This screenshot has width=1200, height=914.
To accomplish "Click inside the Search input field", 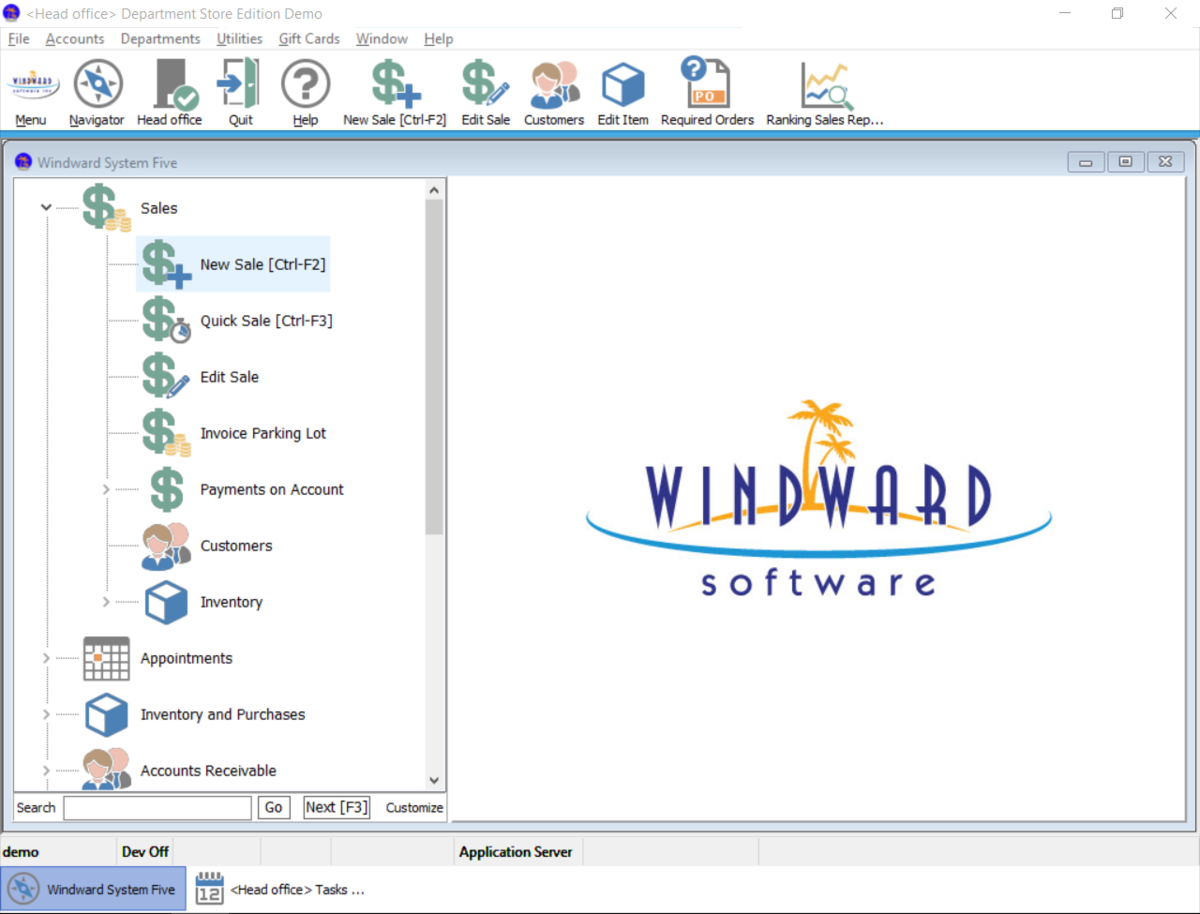I will [x=157, y=807].
